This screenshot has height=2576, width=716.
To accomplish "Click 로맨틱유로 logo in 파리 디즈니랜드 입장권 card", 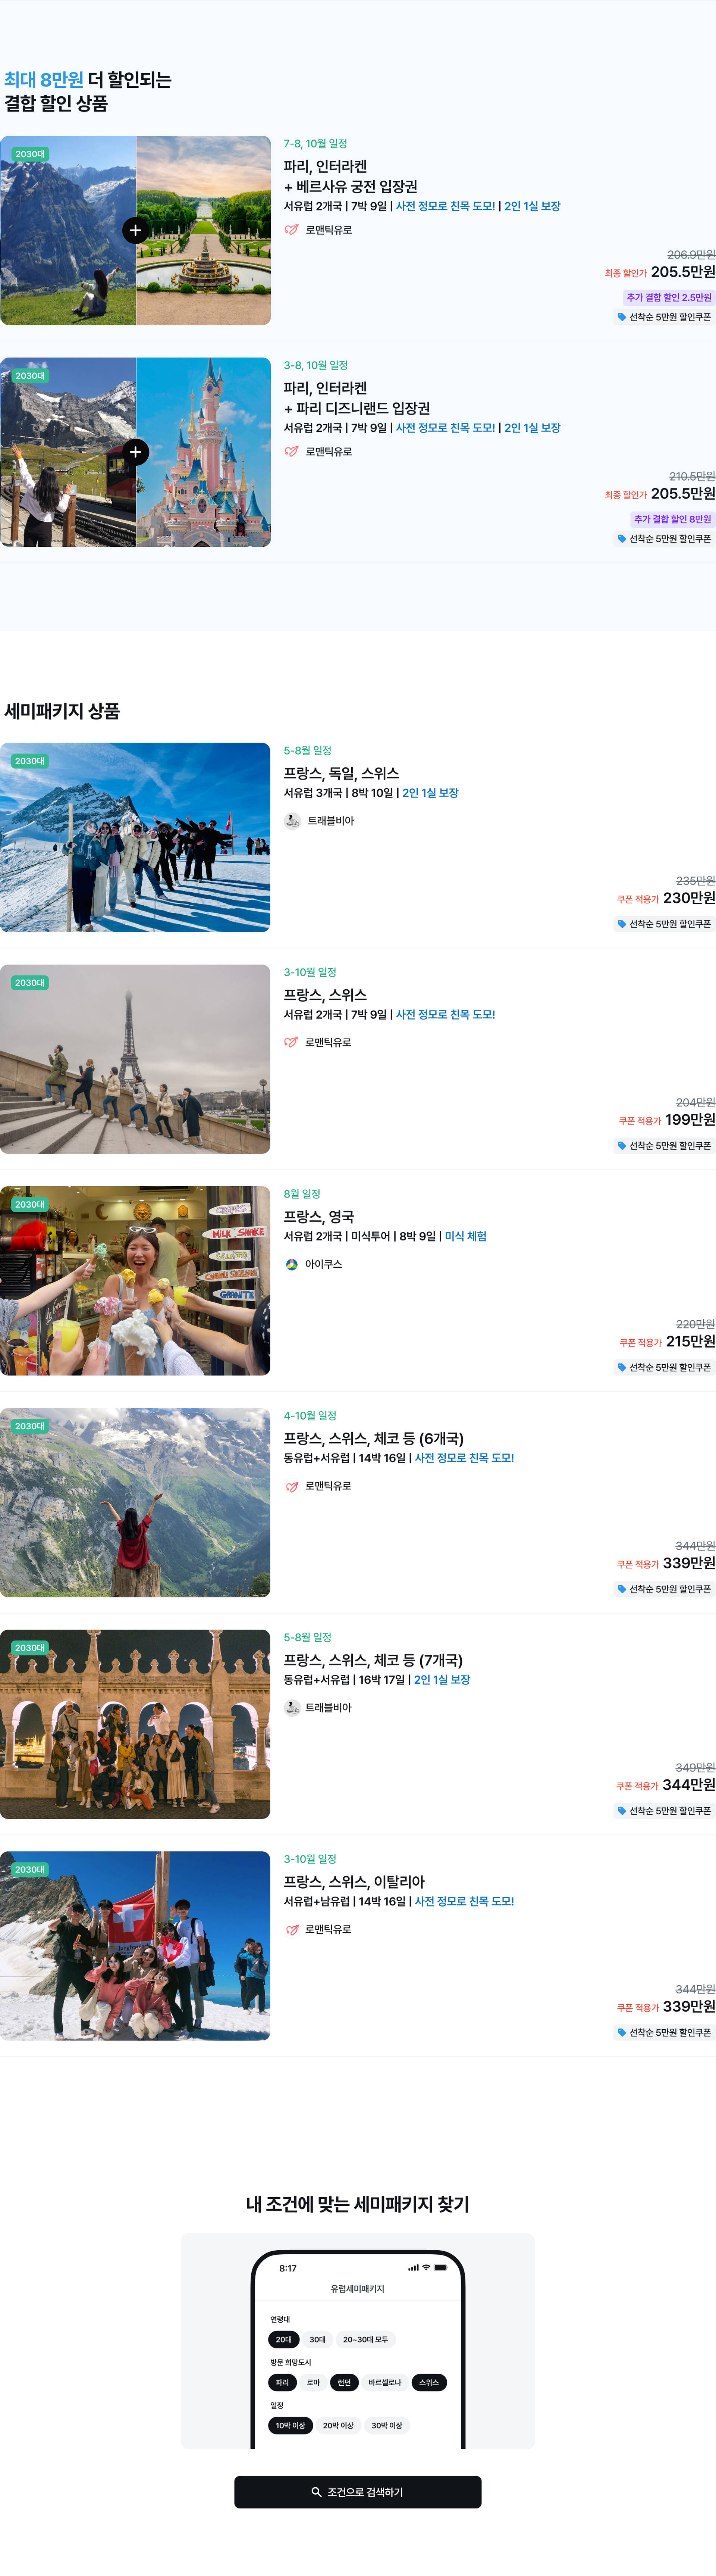I will pyautogui.click(x=292, y=452).
